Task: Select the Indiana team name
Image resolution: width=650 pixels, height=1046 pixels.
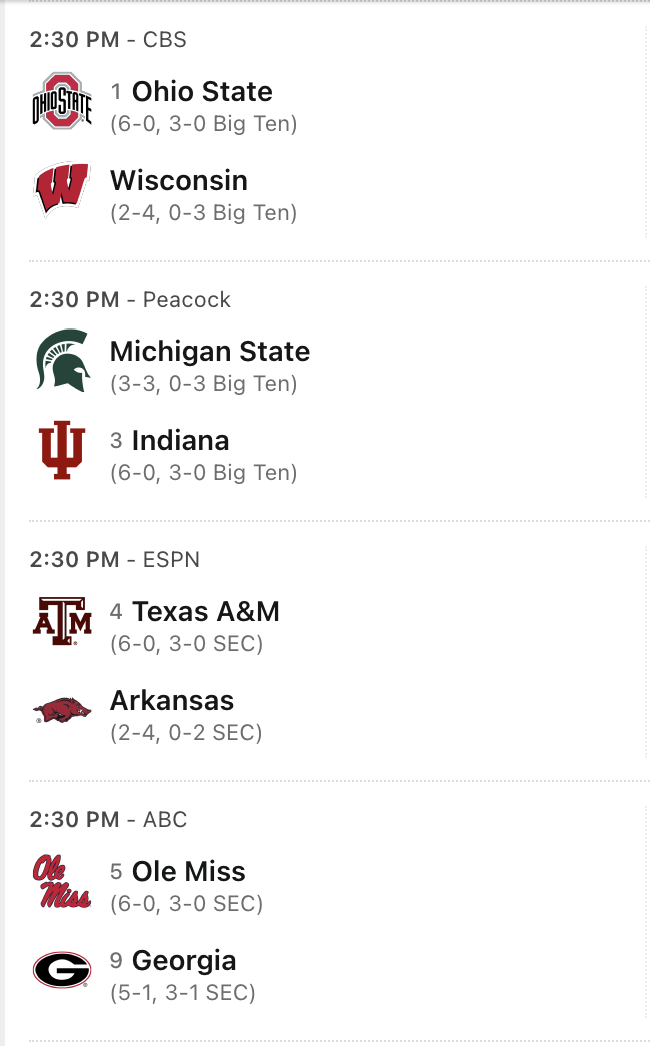Action: [x=180, y=441]
